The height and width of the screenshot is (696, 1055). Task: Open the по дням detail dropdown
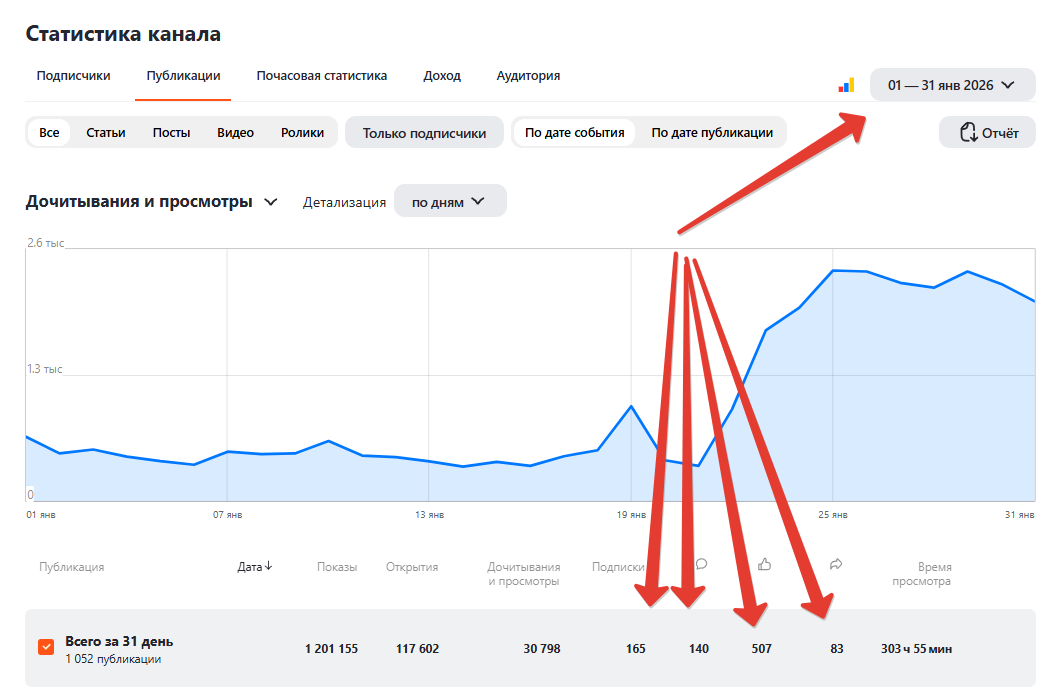pyautogui.click(x=449, y=201)
